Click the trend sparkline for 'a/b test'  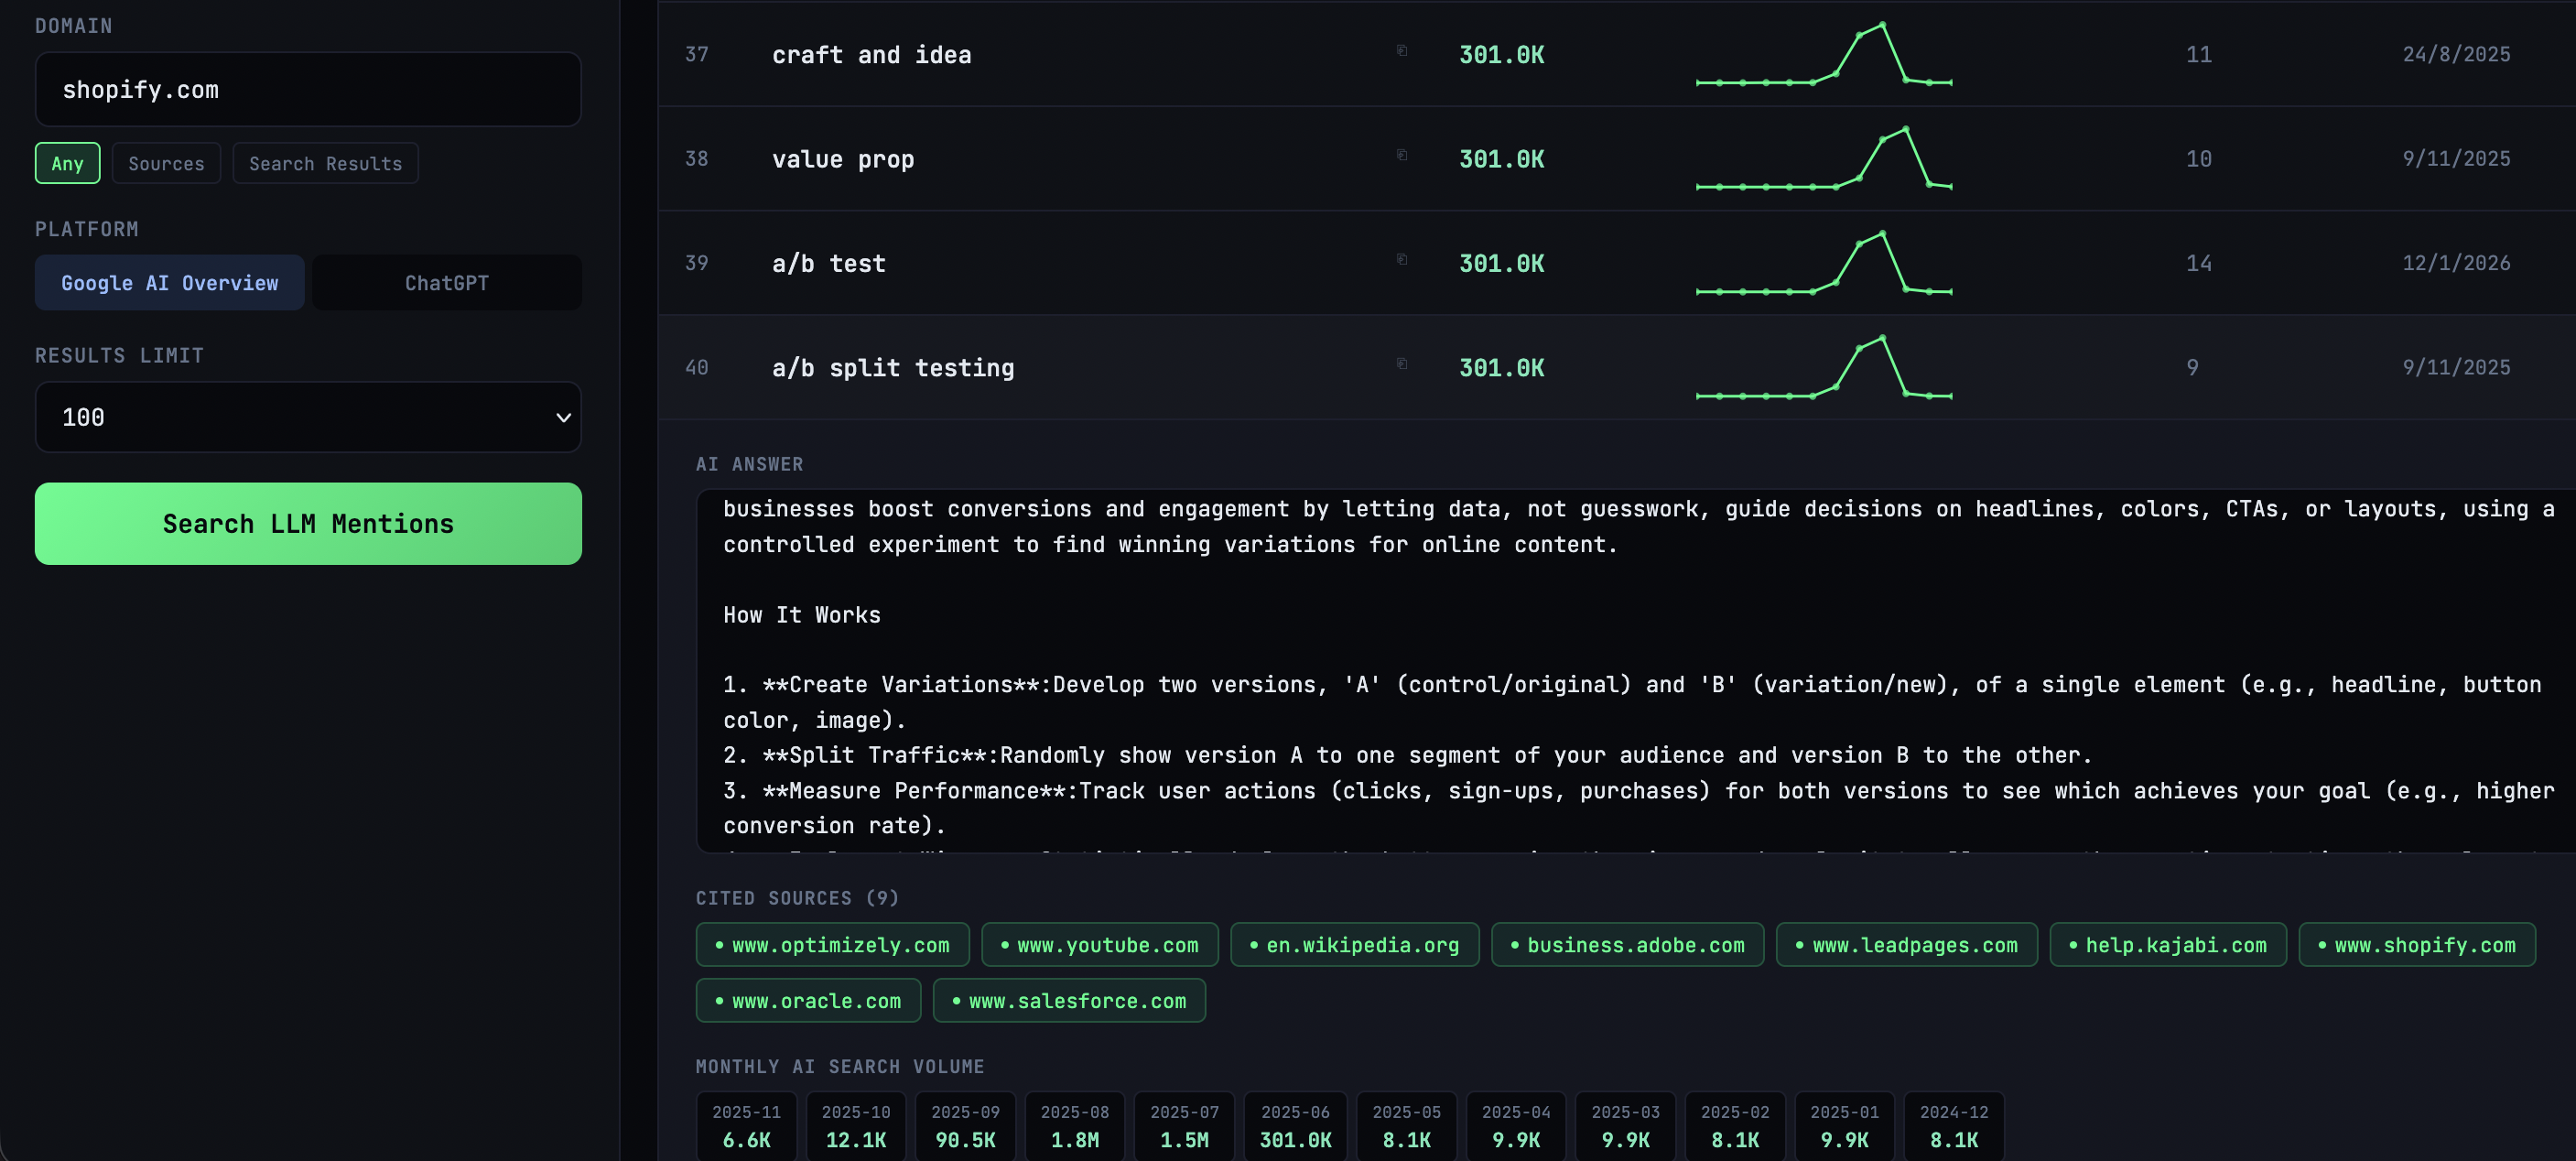point(1823,264)
